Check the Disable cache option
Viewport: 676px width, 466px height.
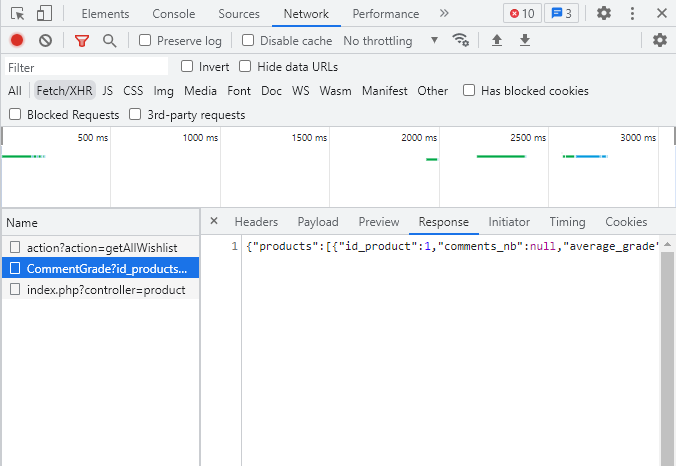pyautogui.click(x=251, y=41)
